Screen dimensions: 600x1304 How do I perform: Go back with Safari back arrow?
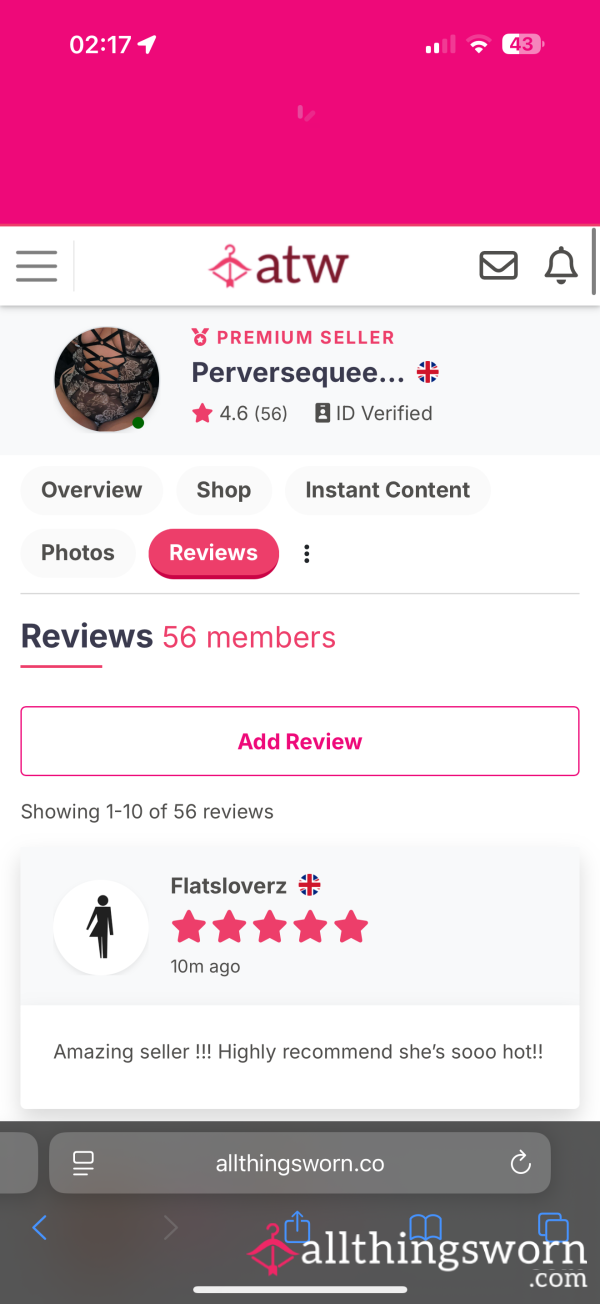(39, 1227)
